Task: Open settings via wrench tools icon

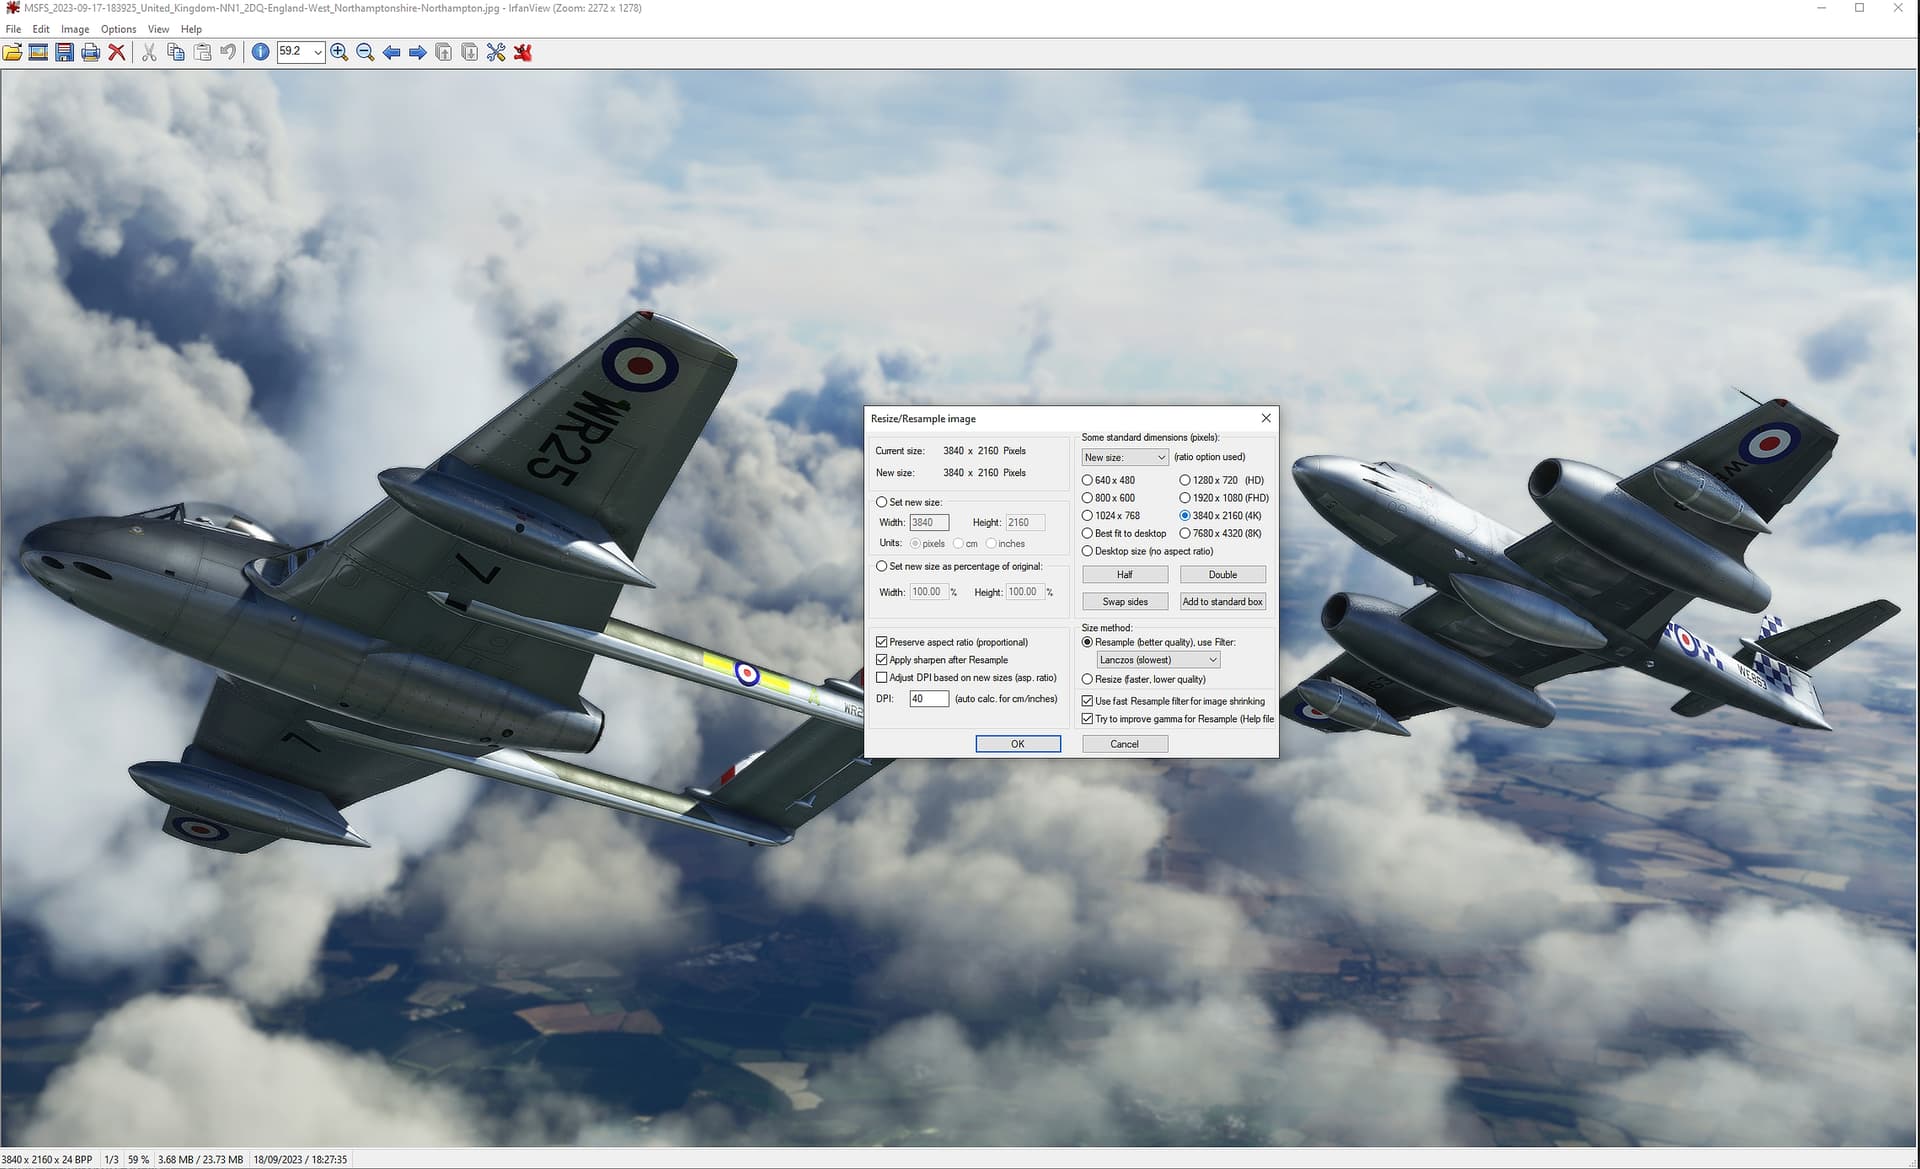Action: (496, 52)
